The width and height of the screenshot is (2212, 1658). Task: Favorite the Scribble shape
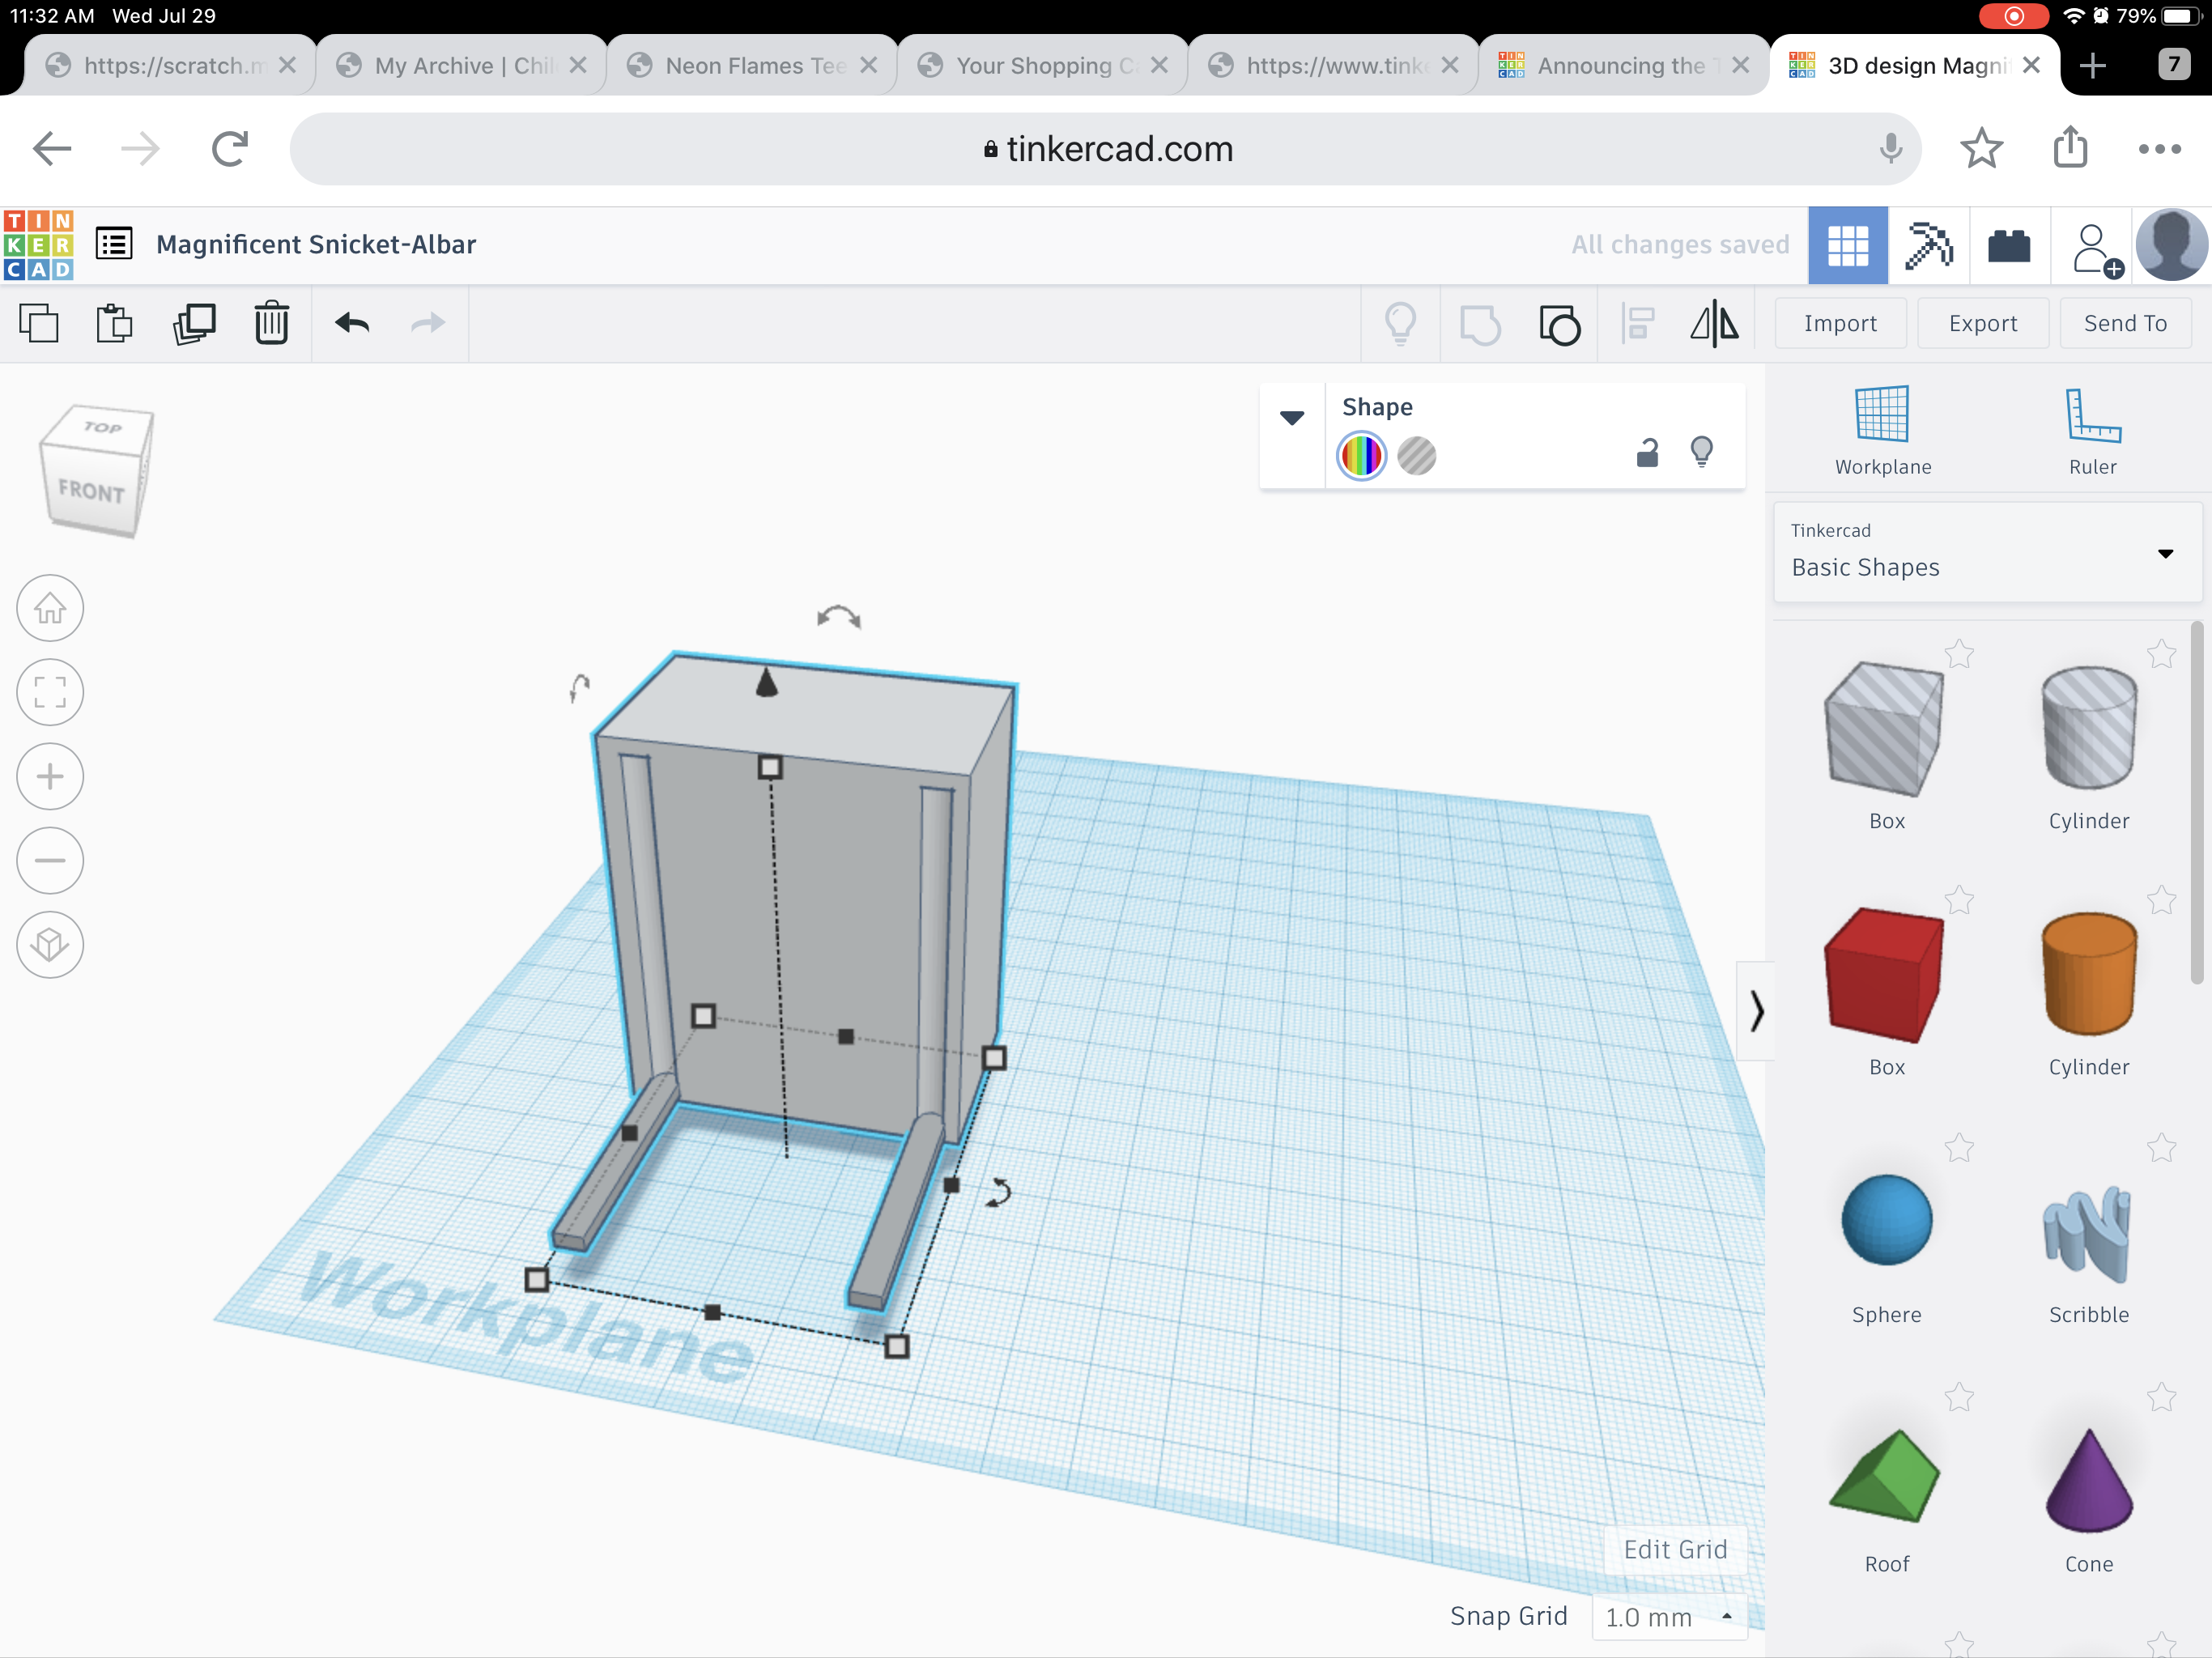[2161, 1148]
